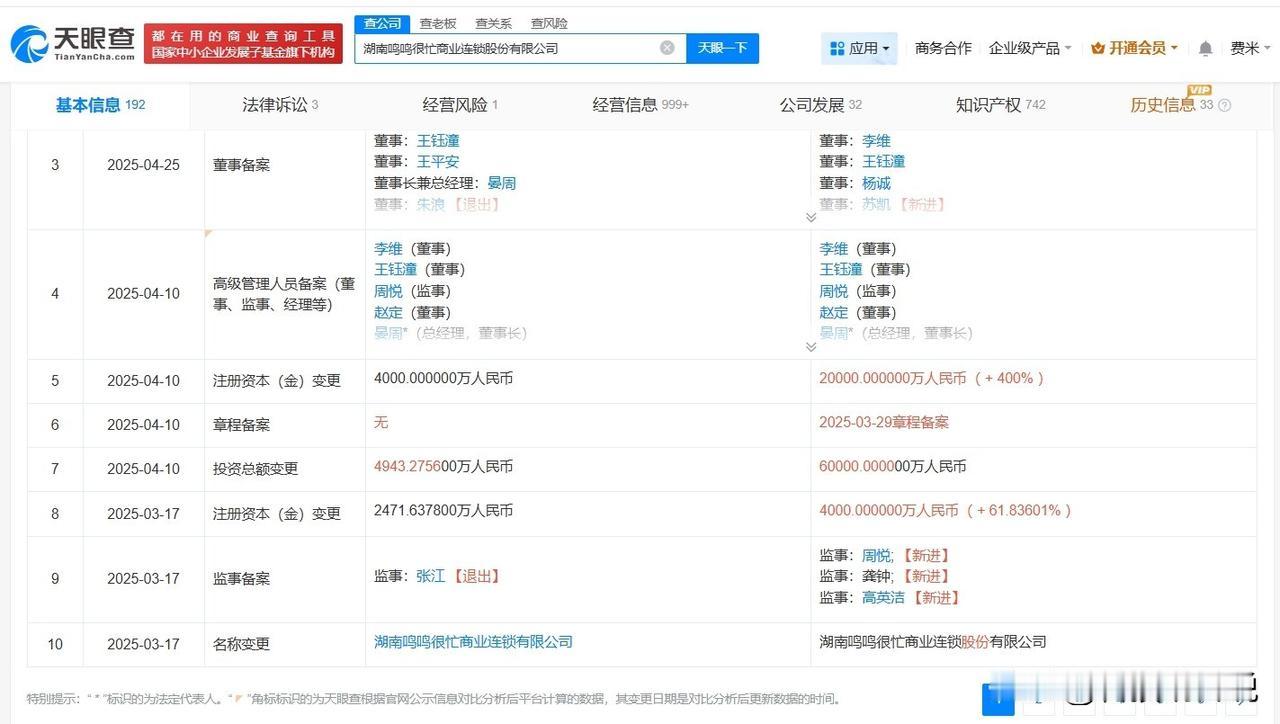Switch to the 查老板 search tab

(437, 23)
